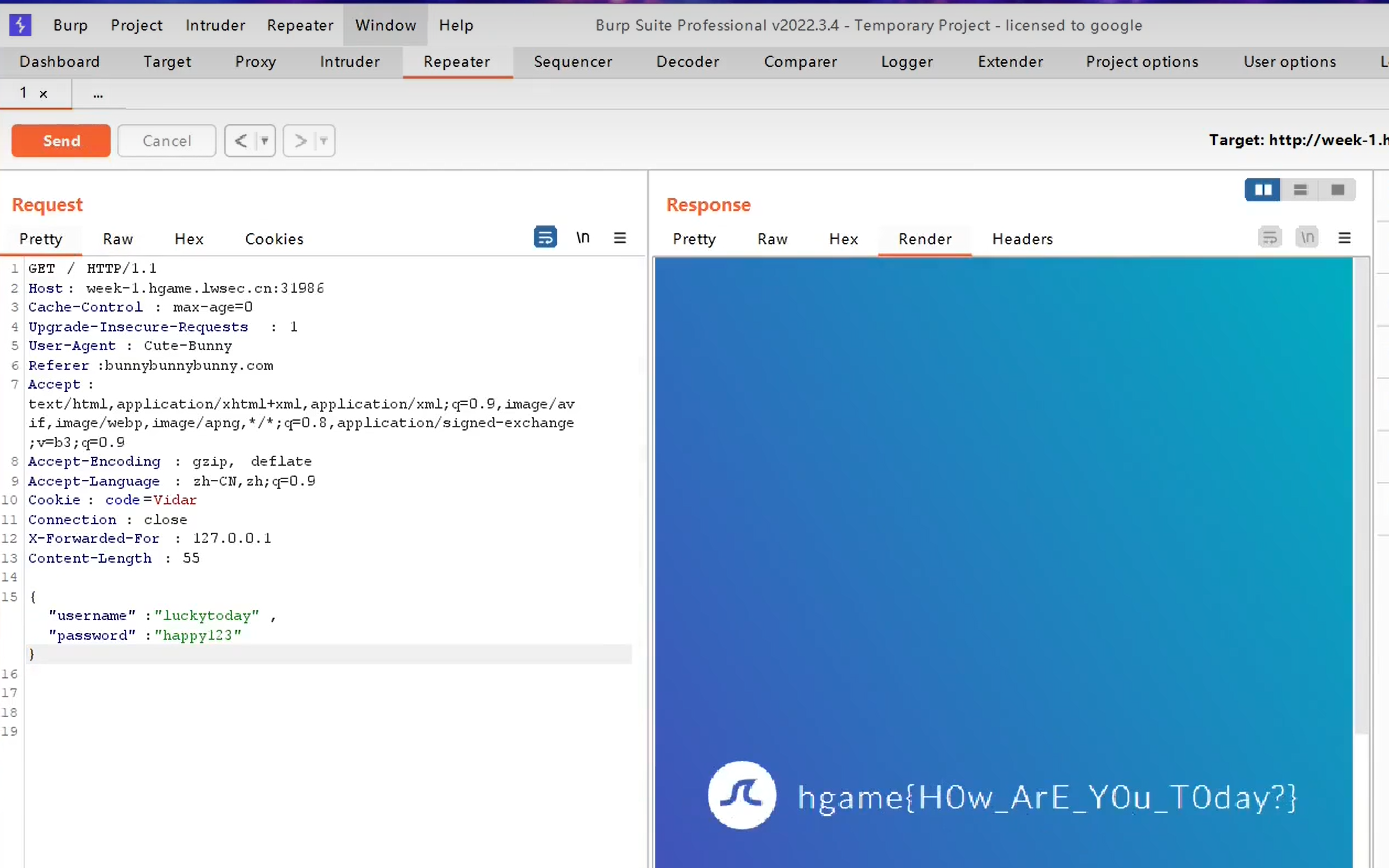Viewport: 1389px width, 868px height.
Task: Open User options tab
Action: 1290,62
